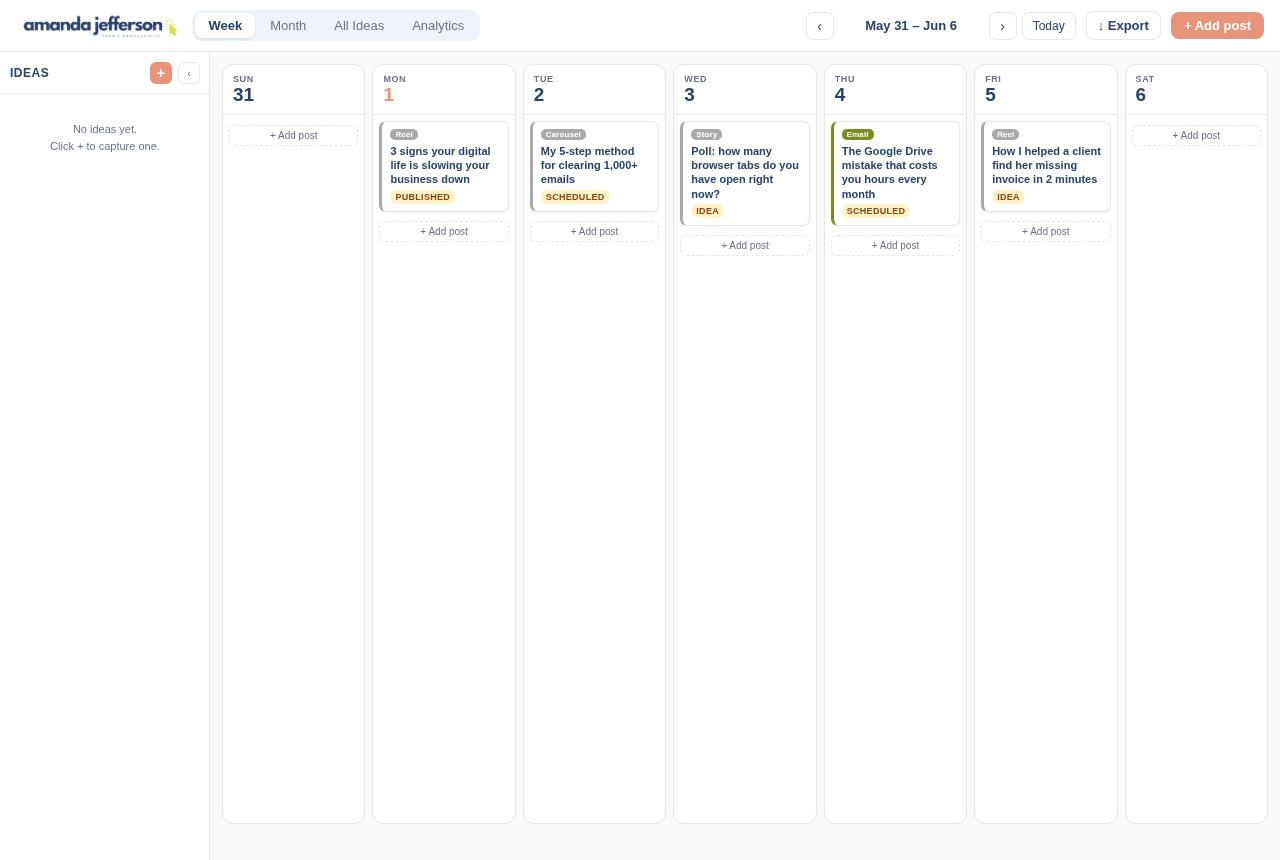Click SCHEDULED badge on Tuesday's post
1280x860 pixels.
click(x=575, y=197)
